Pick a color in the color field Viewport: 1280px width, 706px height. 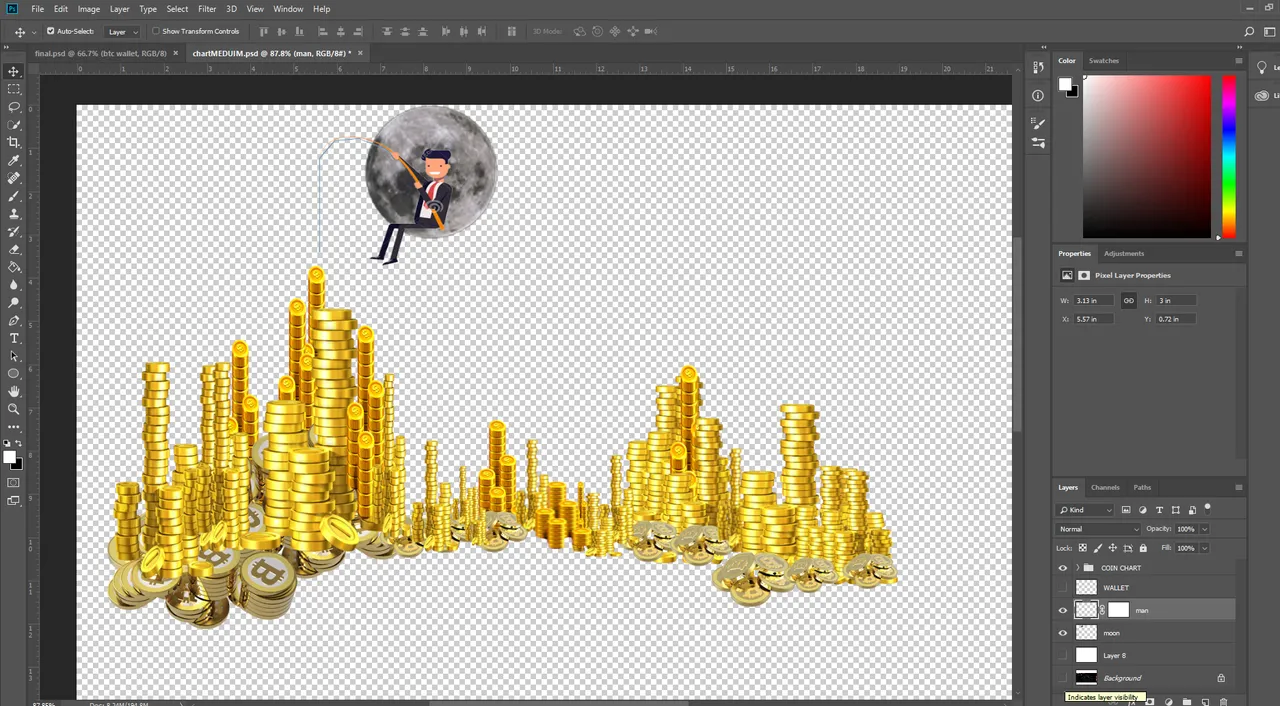(x=1146, y=157)
